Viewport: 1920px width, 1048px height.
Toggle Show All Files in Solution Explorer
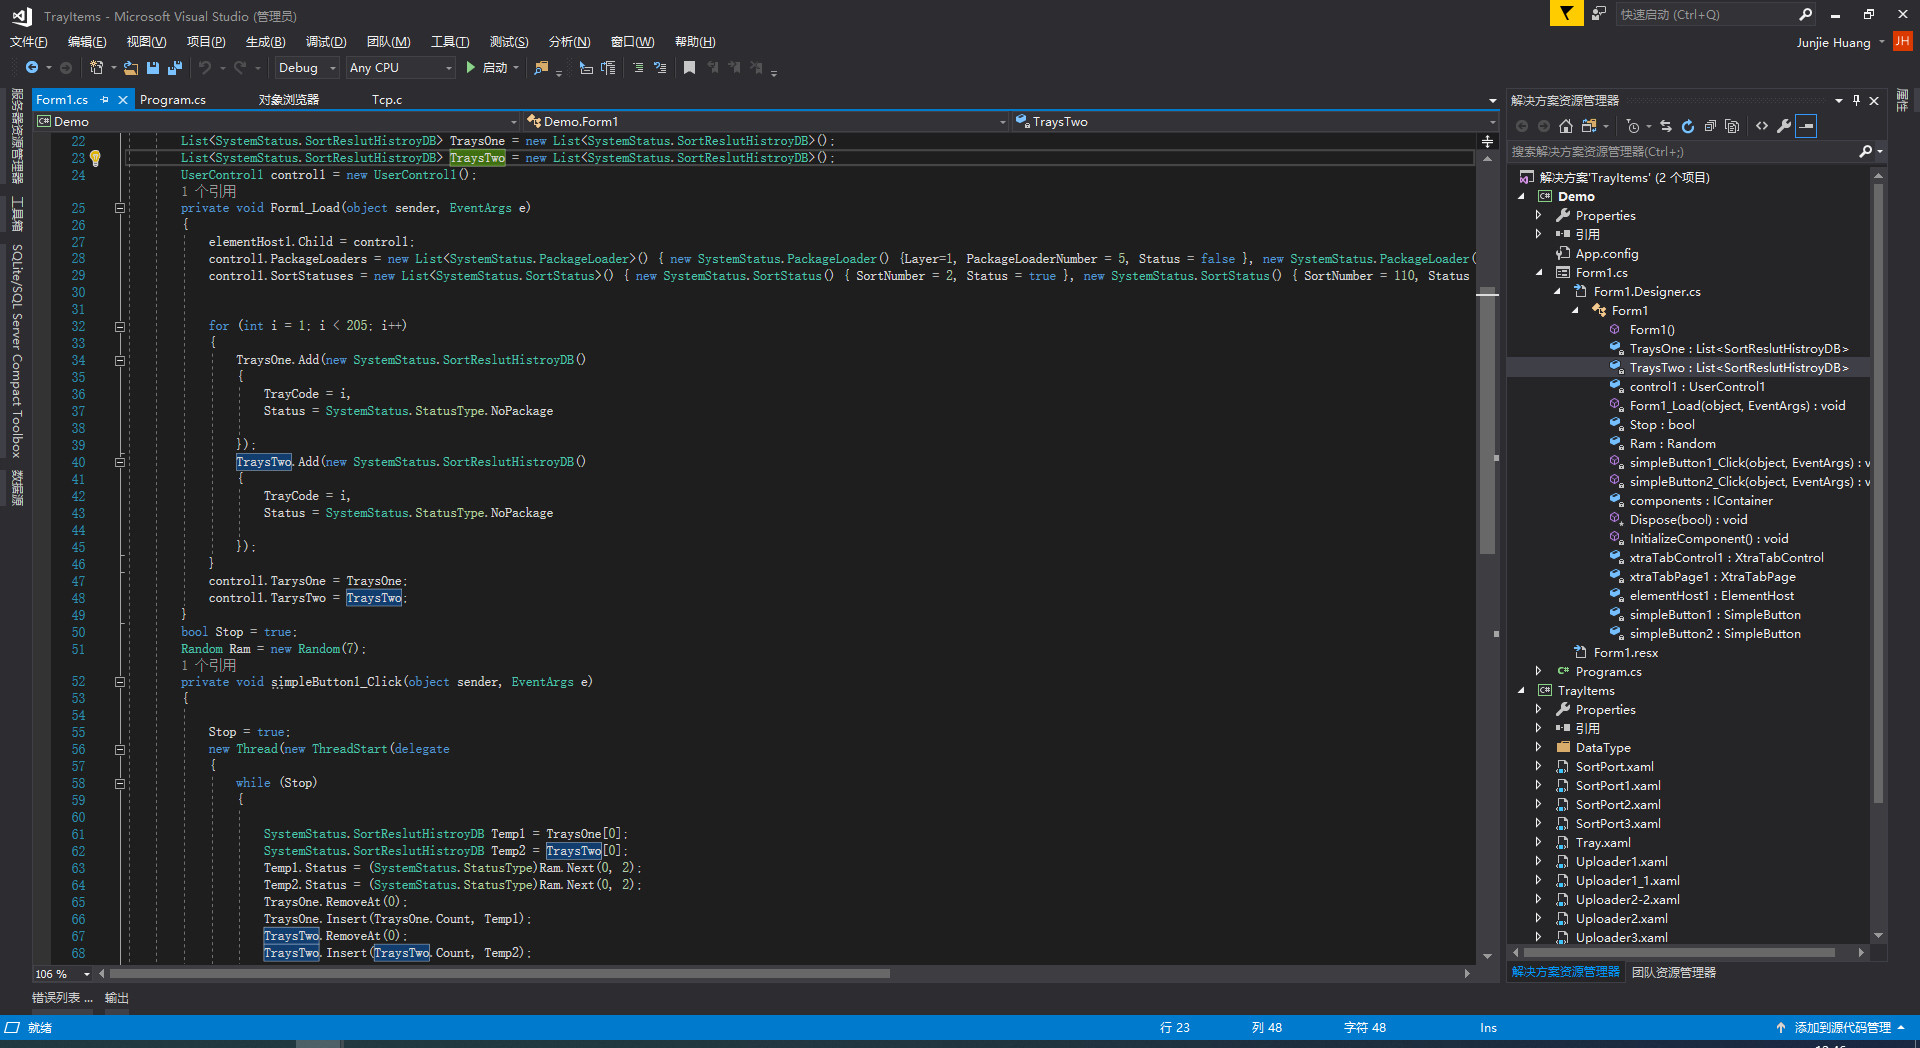tap(1732, 126)
